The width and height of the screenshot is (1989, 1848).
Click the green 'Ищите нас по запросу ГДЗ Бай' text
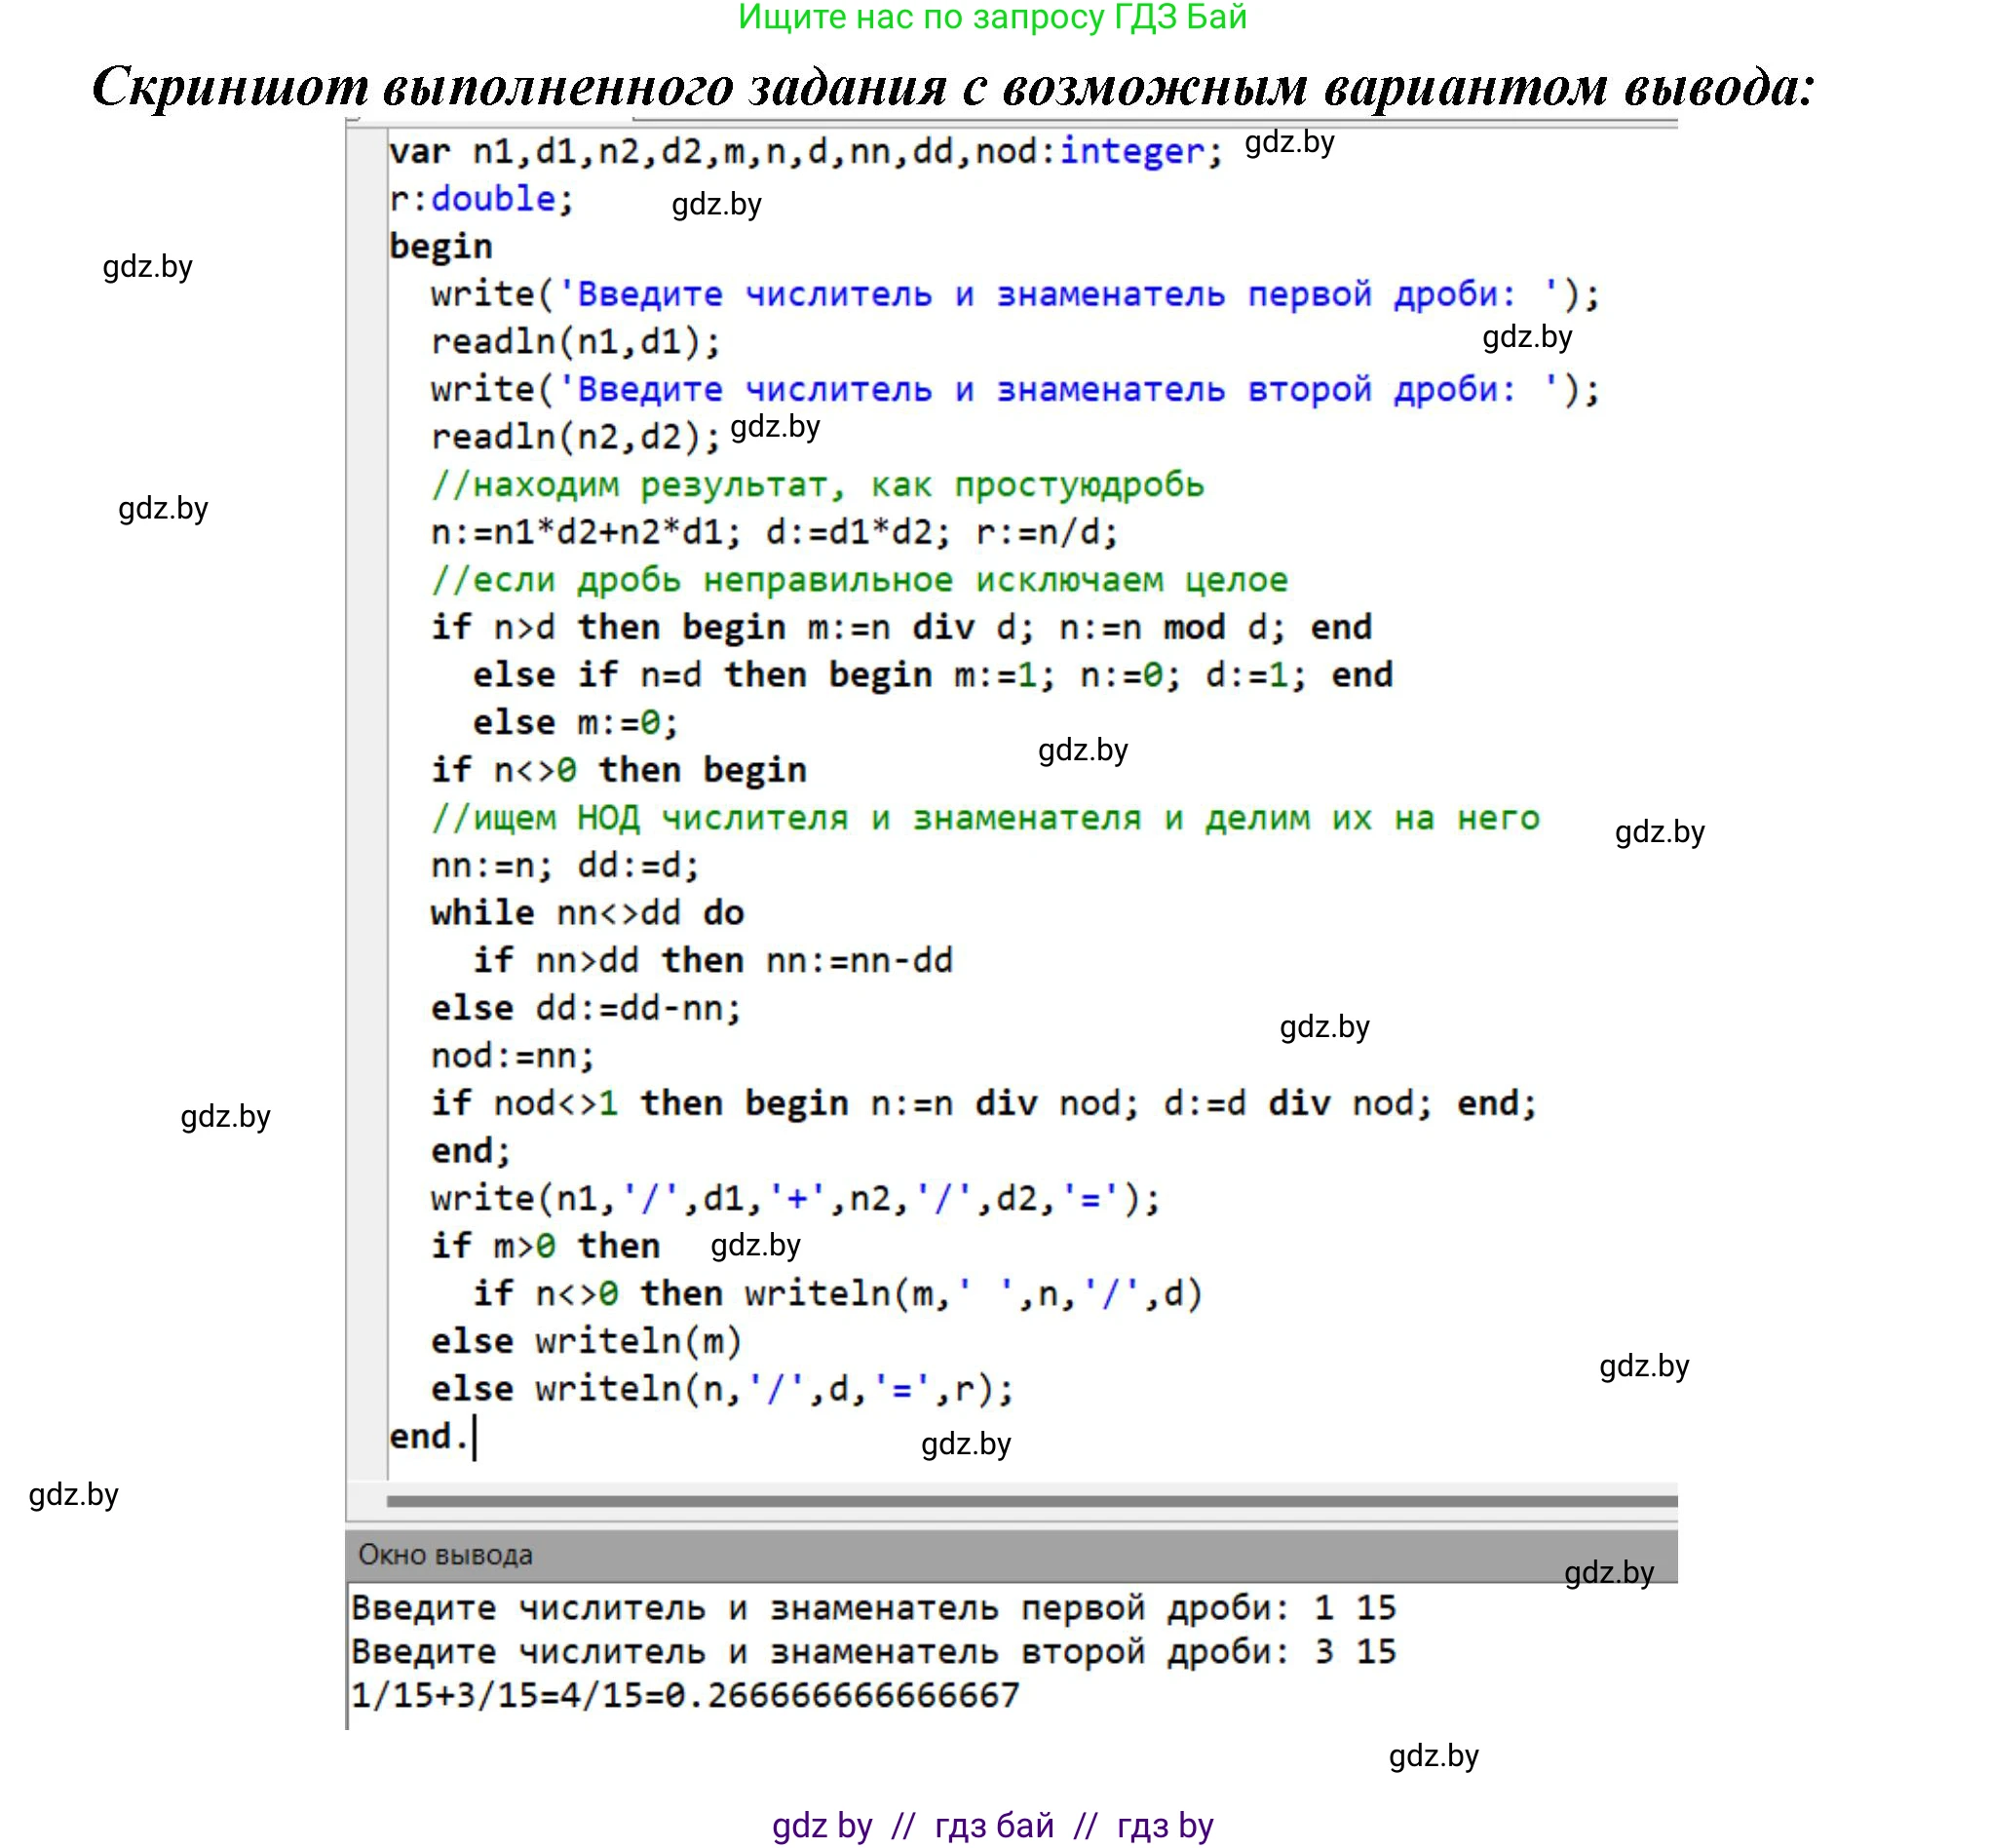click(992, 17)
